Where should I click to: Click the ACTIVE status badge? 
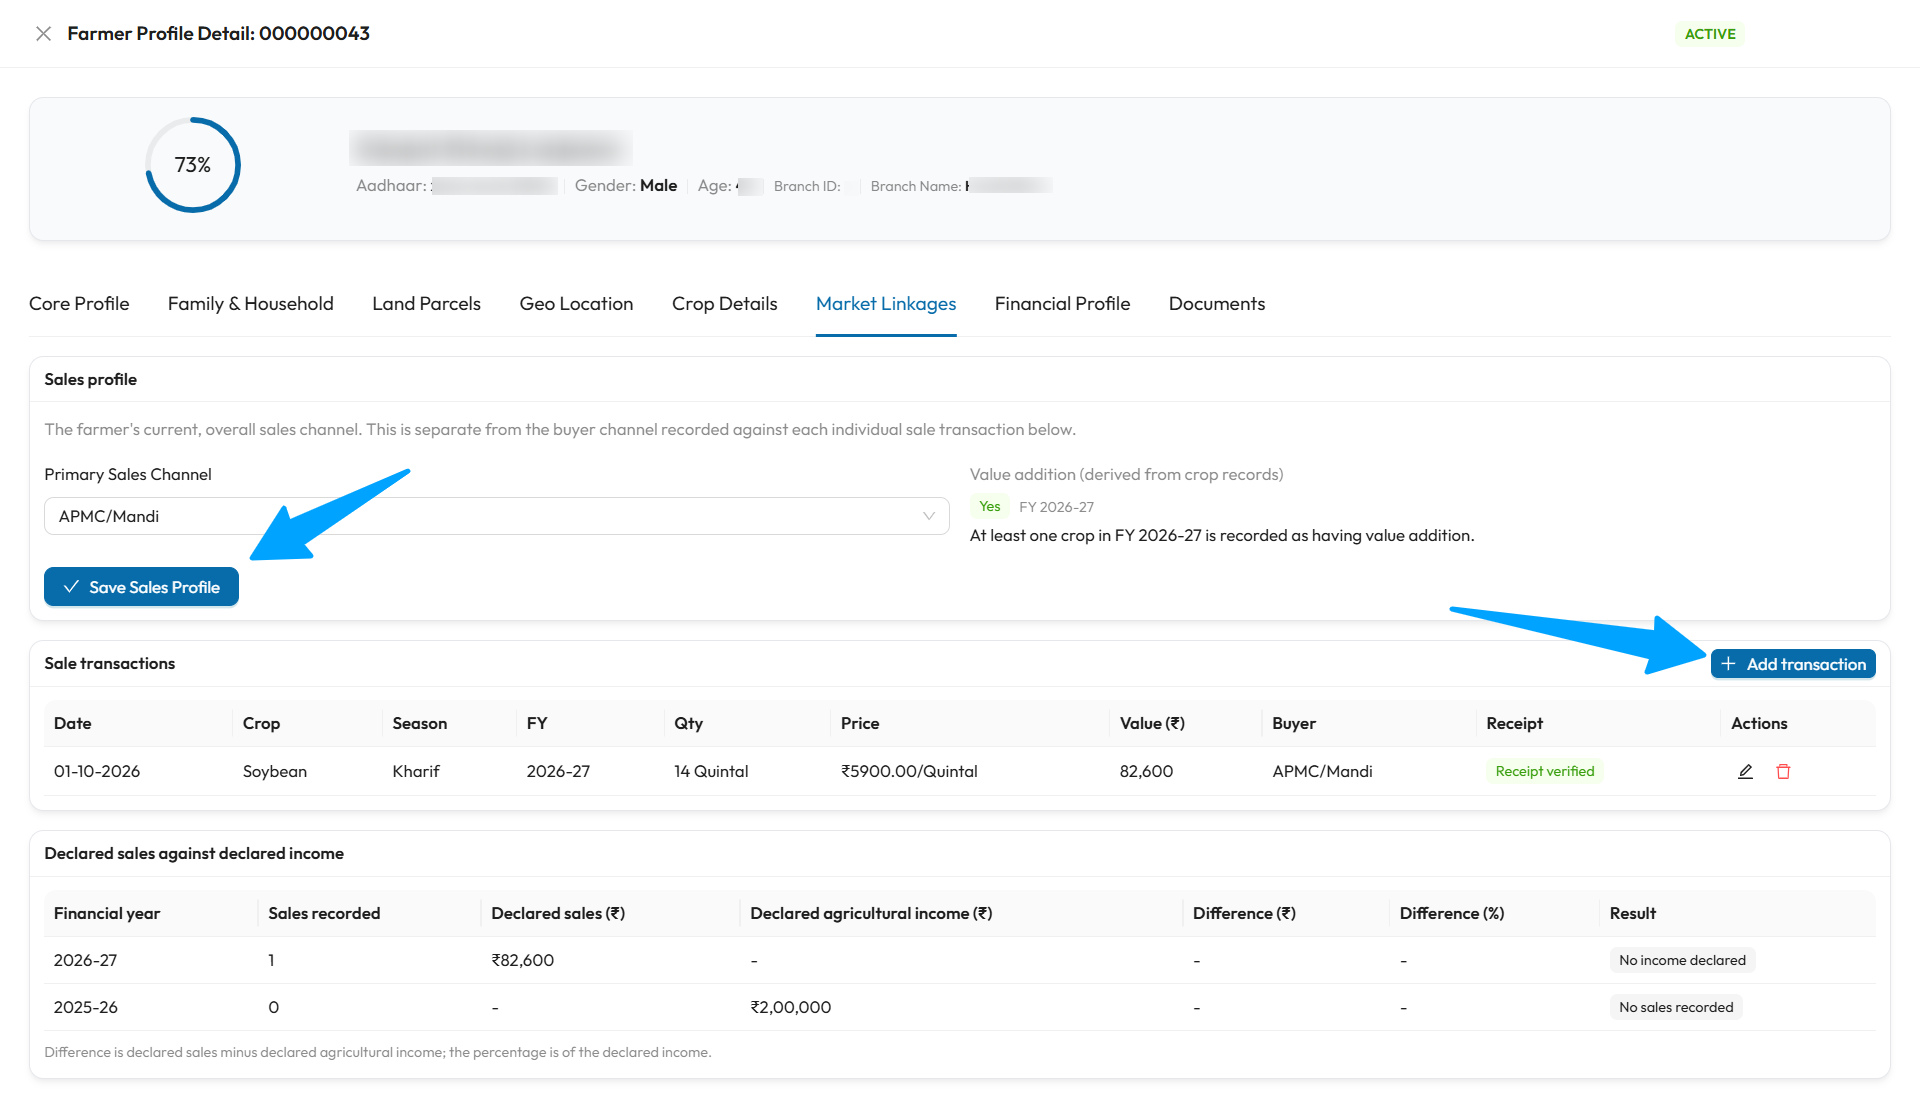click(1710, 34)
